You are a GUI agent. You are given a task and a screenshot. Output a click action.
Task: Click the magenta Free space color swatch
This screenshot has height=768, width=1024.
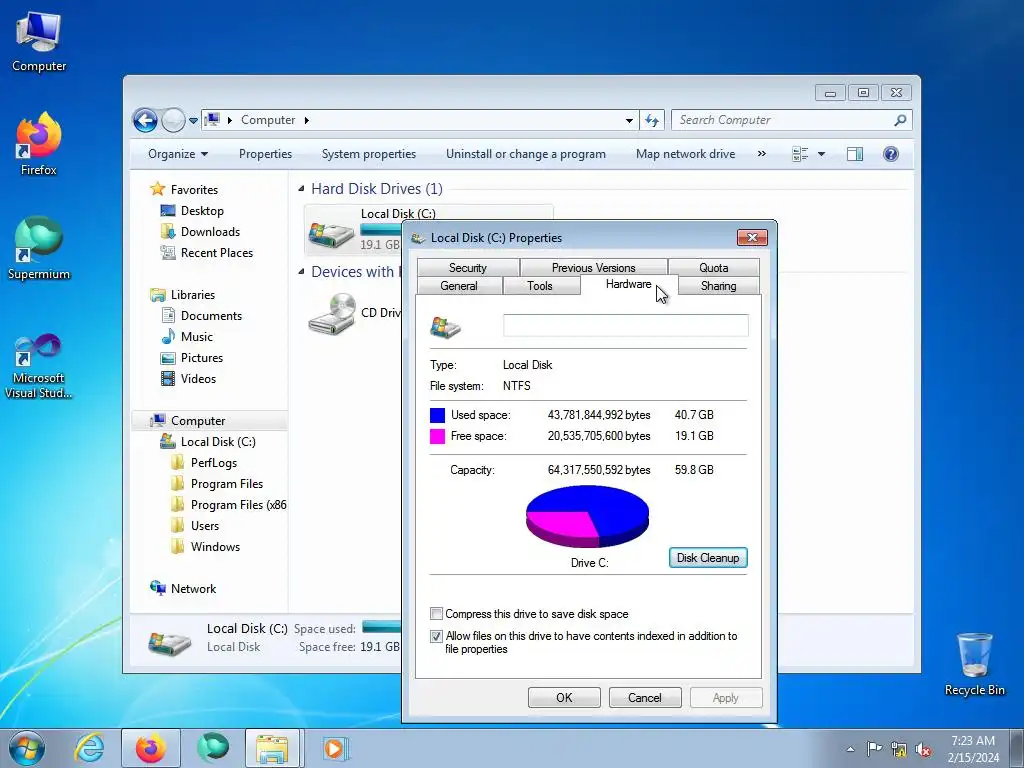pos(438,436)
